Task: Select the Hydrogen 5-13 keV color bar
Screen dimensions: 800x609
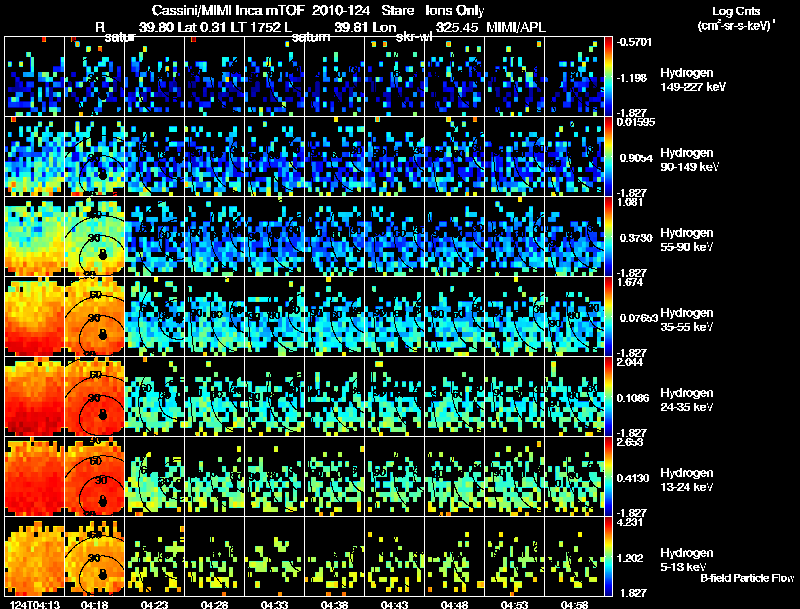Action: click(609, 555)
